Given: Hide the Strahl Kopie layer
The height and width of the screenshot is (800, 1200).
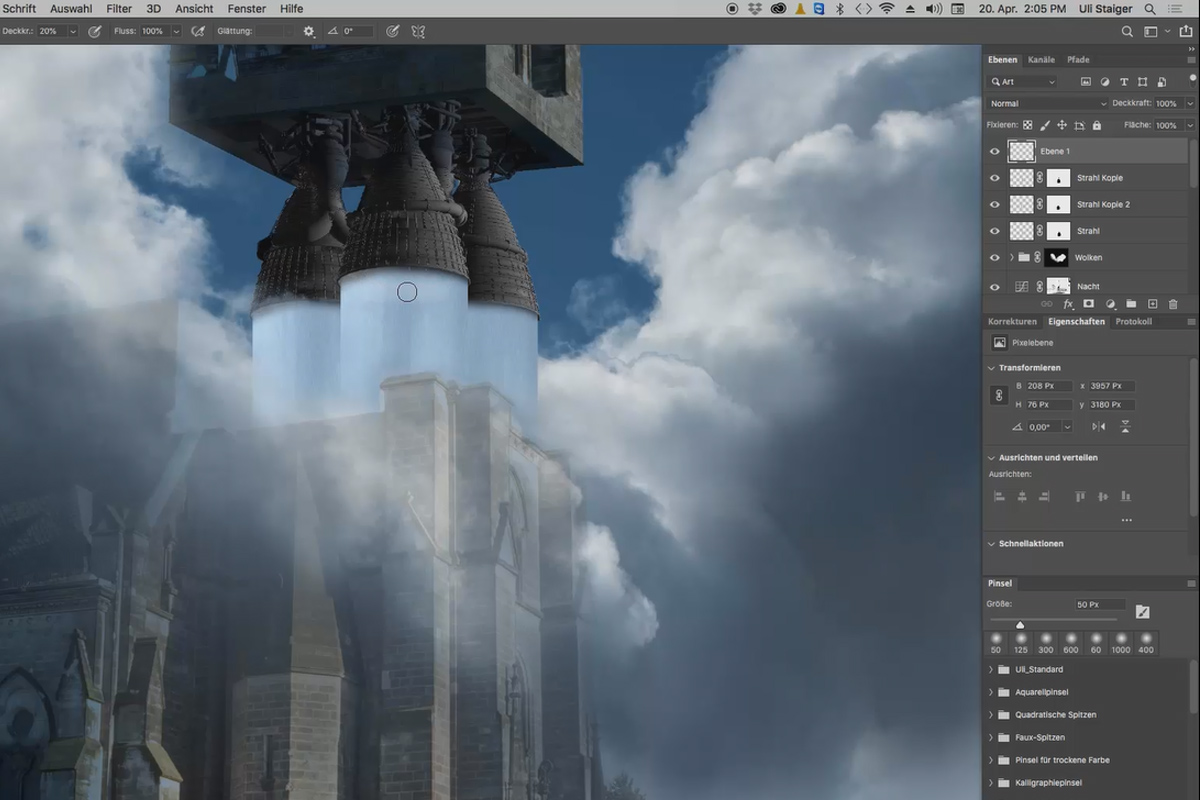Looking at the screenshot, I should [994, 178].
